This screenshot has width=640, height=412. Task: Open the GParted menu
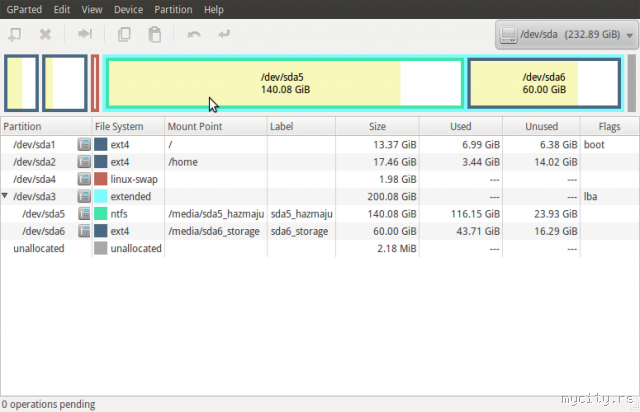pyautogui.click(x=24, y=9)
